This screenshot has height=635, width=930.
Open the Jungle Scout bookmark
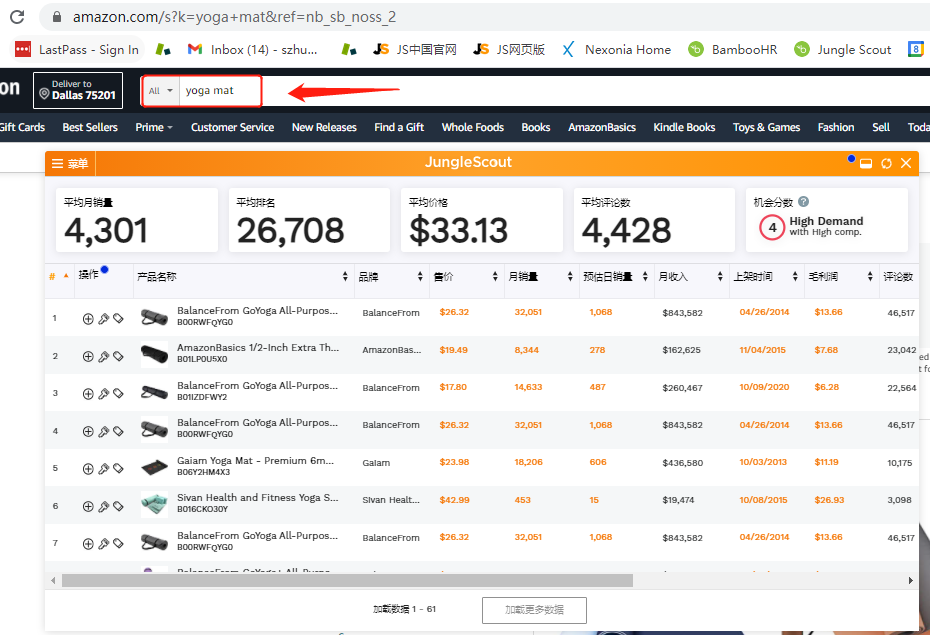point(843,49)
